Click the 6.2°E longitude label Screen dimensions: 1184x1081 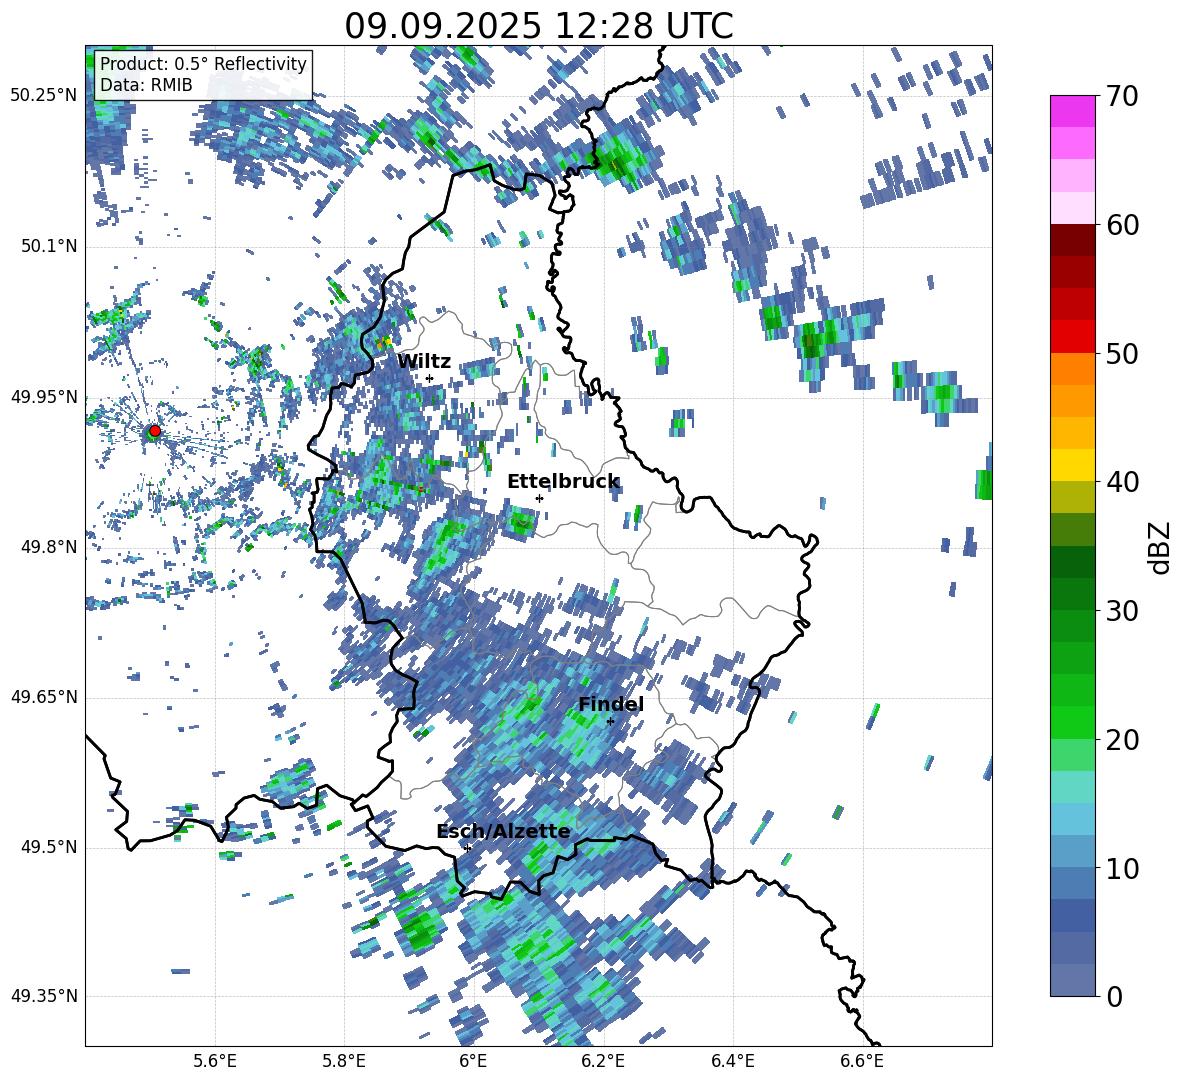click(603, 1061)
